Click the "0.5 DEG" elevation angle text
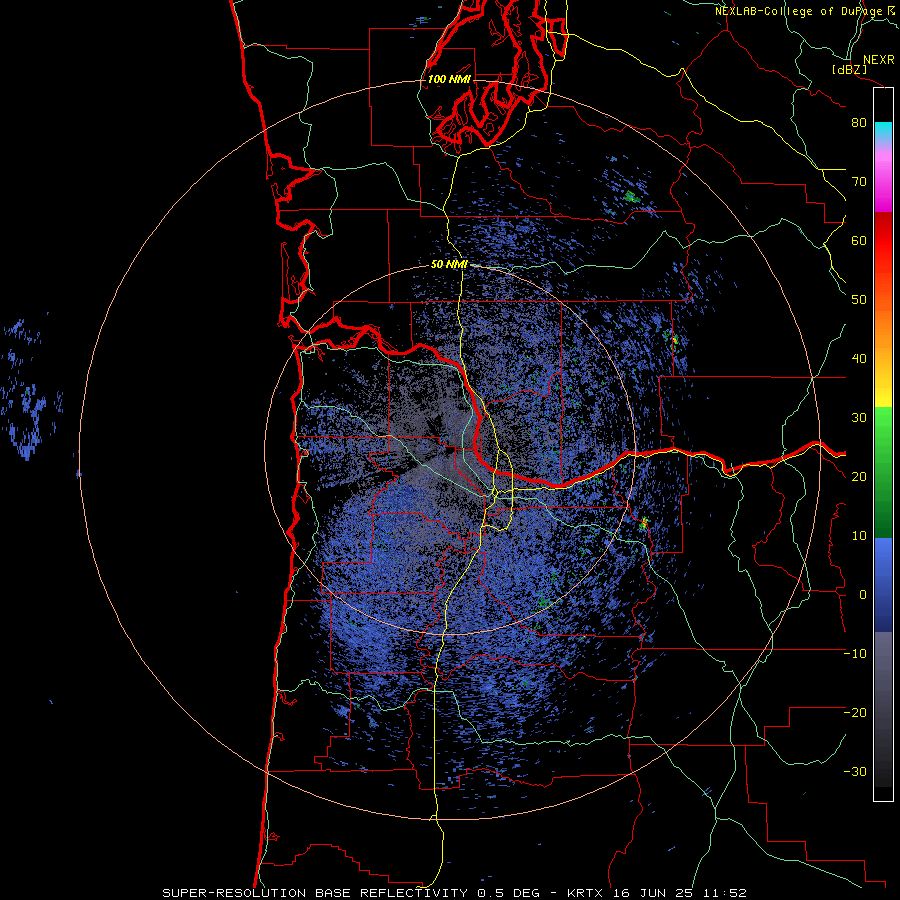The height and width of the screenshot is (900, 900). [508, 893]
